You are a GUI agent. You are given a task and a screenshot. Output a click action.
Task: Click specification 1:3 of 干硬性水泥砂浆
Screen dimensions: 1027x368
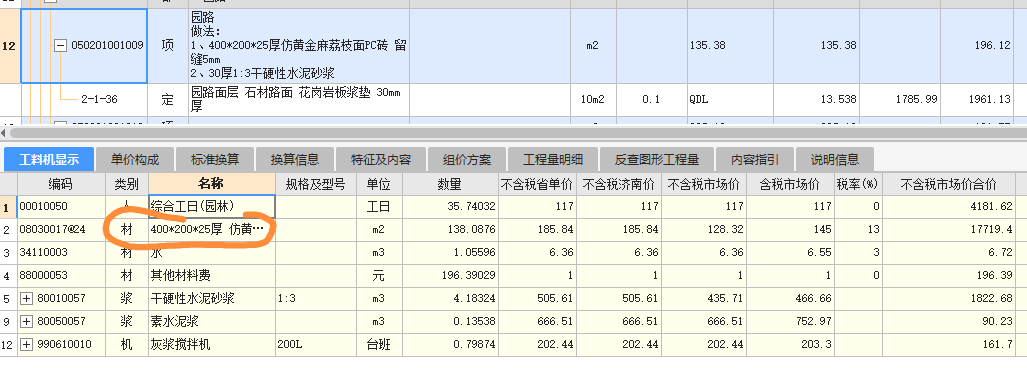tap(316, 299)
